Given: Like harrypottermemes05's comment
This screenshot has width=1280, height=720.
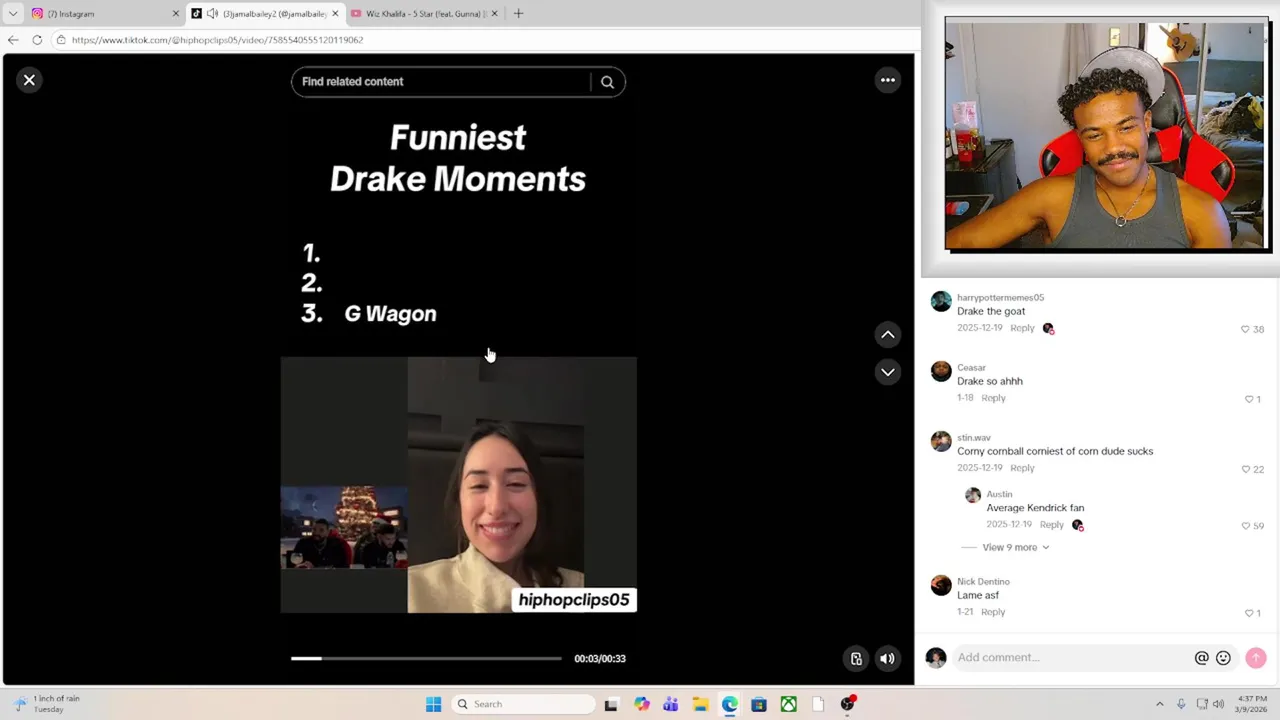Looking at the screenshot, I should pos(1245,329).
